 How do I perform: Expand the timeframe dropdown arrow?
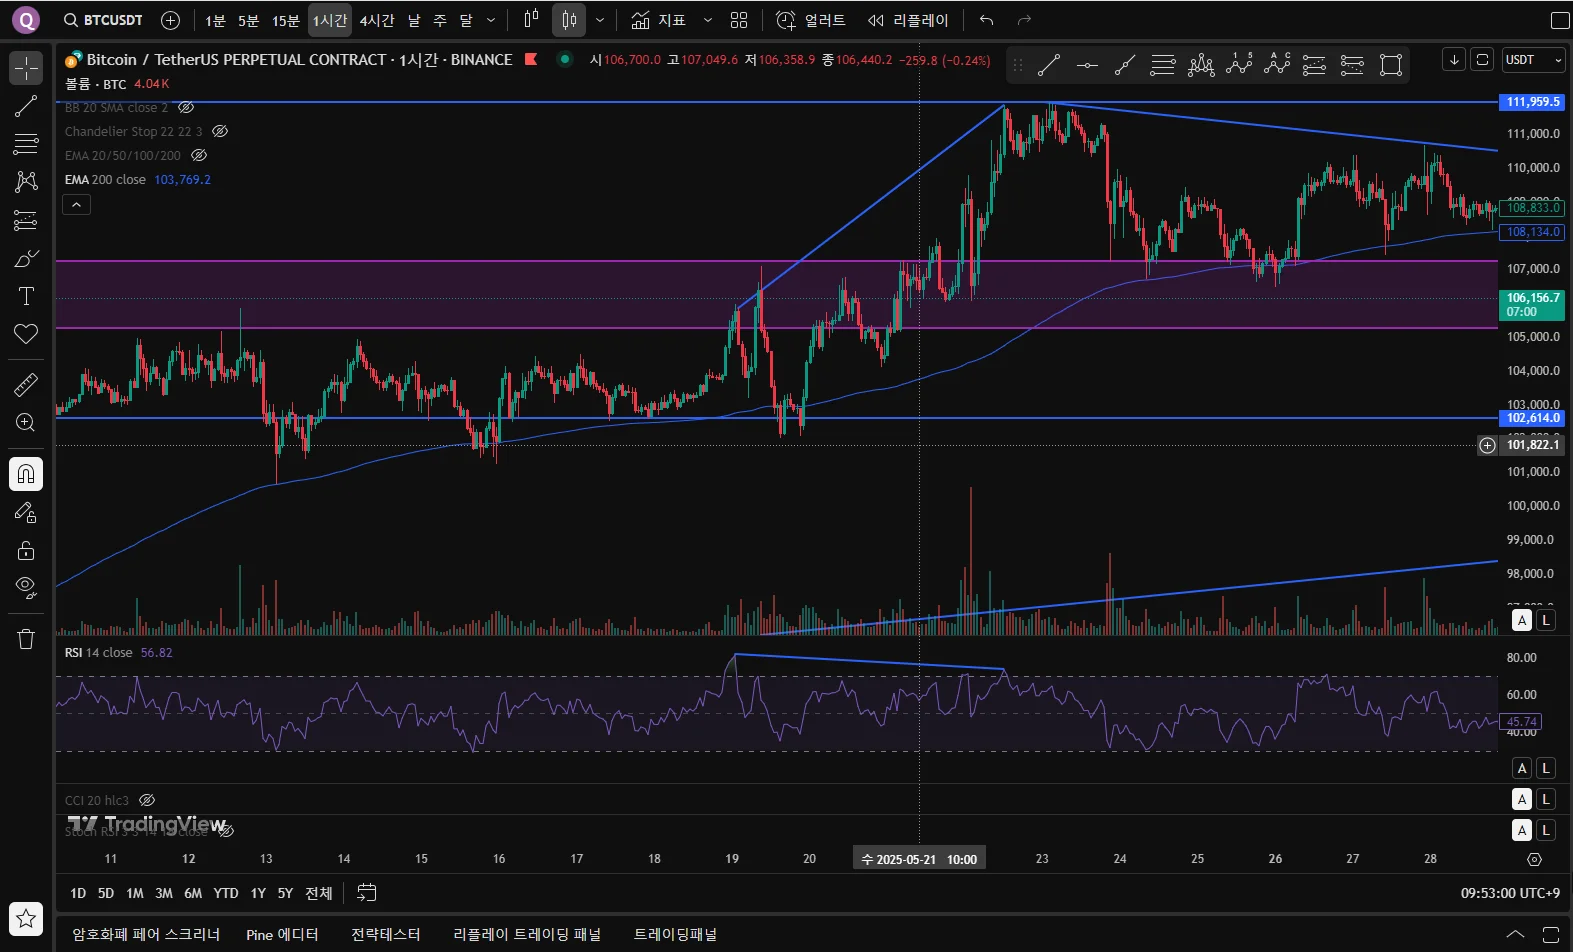tap(490, 20)
